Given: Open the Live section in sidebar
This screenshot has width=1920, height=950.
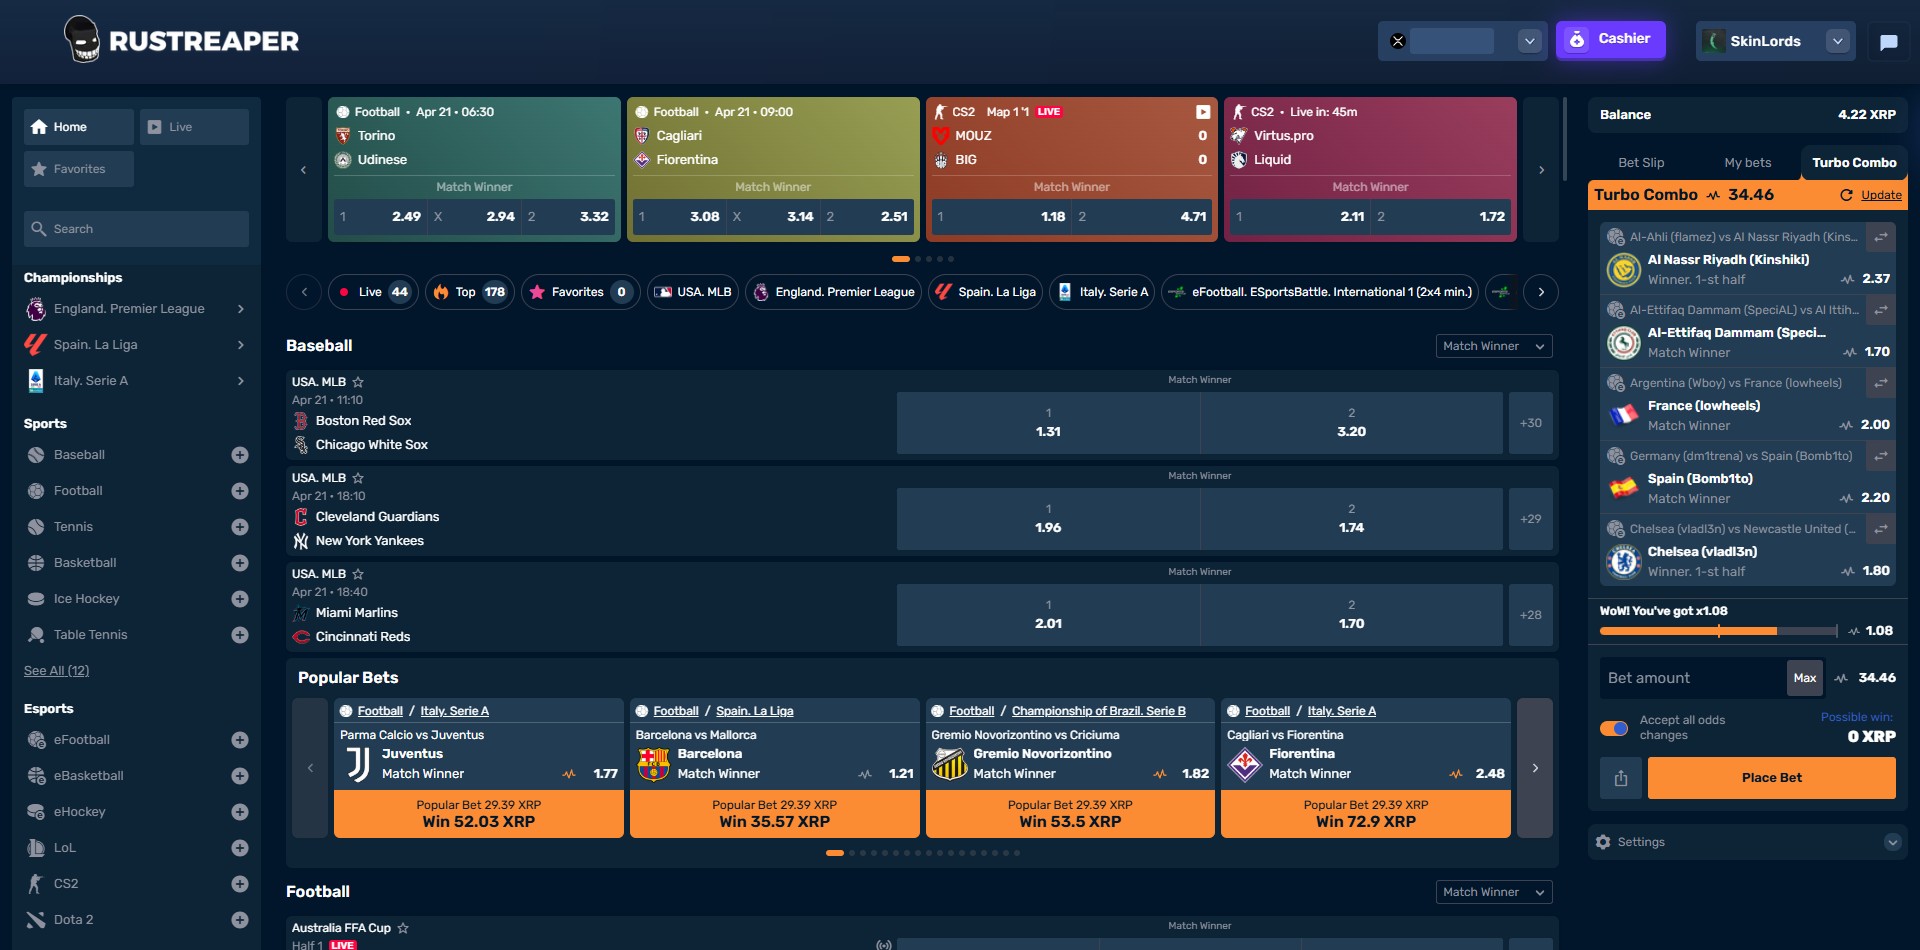Looking at the screenshot, I should click(x=194, y=127).
